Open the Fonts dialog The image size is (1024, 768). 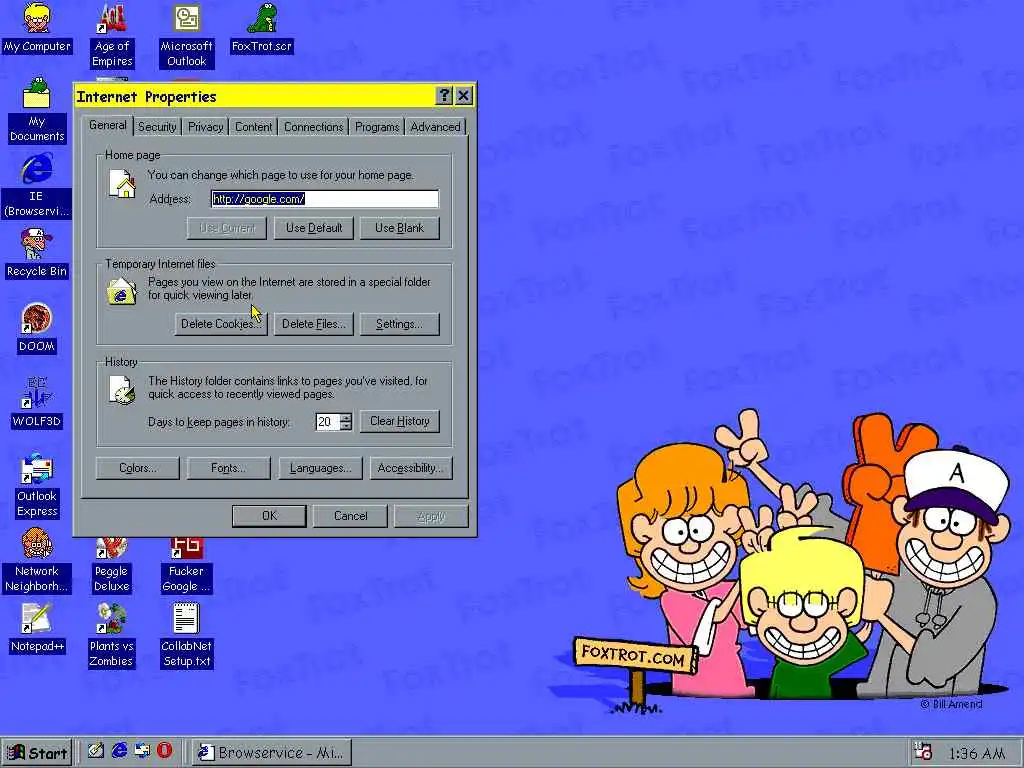pyautogui.click(x=228, y=468)
